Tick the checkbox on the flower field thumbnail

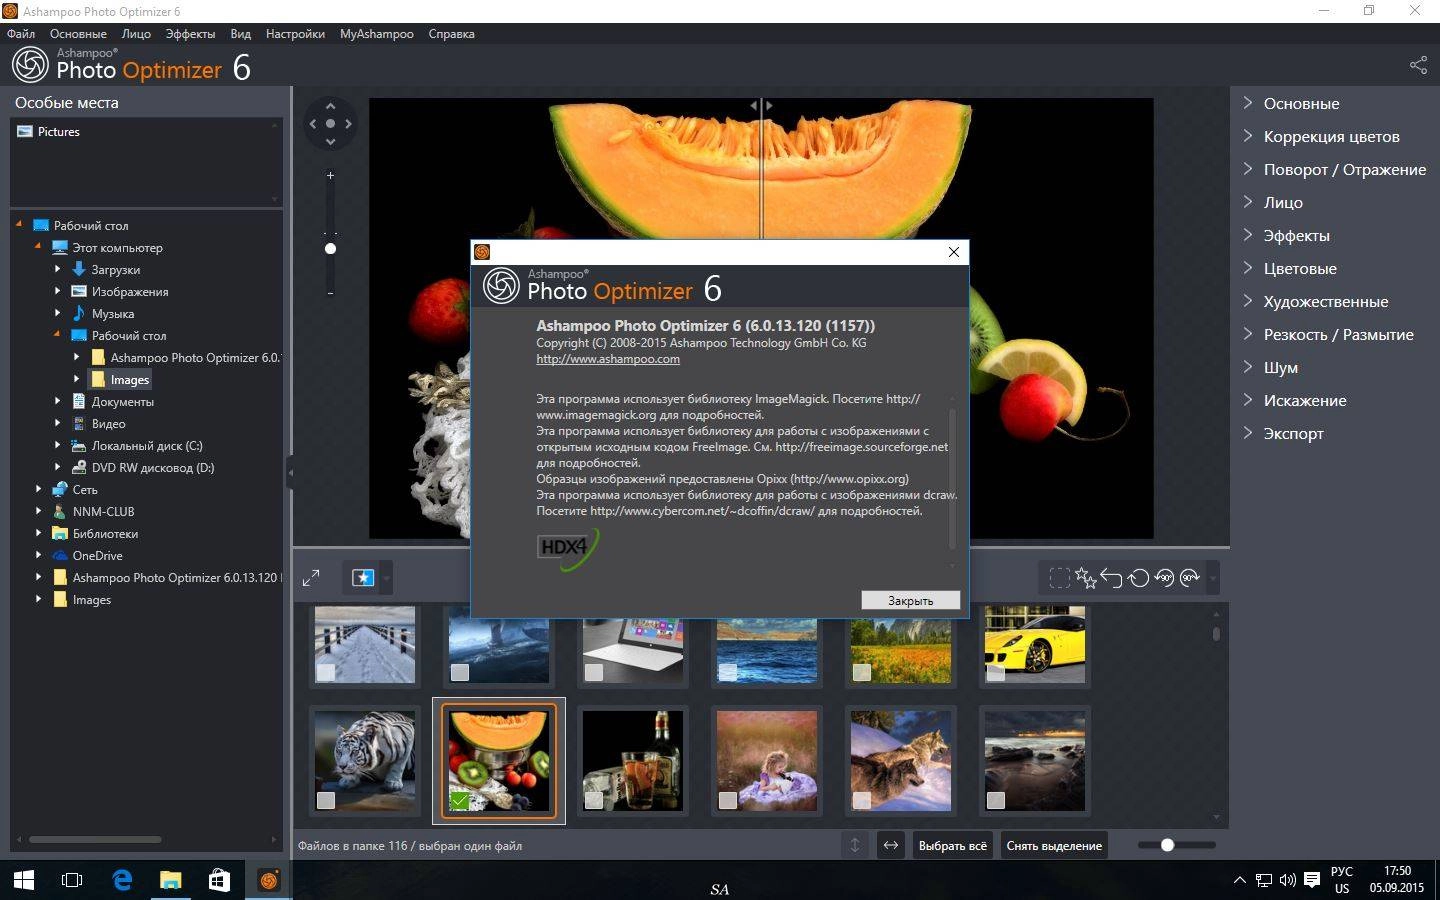pyautogui.click(x=862, y=673)
